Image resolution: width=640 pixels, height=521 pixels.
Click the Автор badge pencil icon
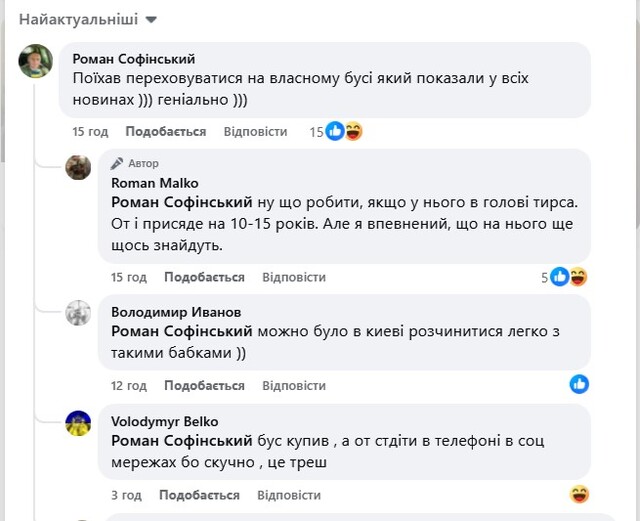tap(117, 163)
